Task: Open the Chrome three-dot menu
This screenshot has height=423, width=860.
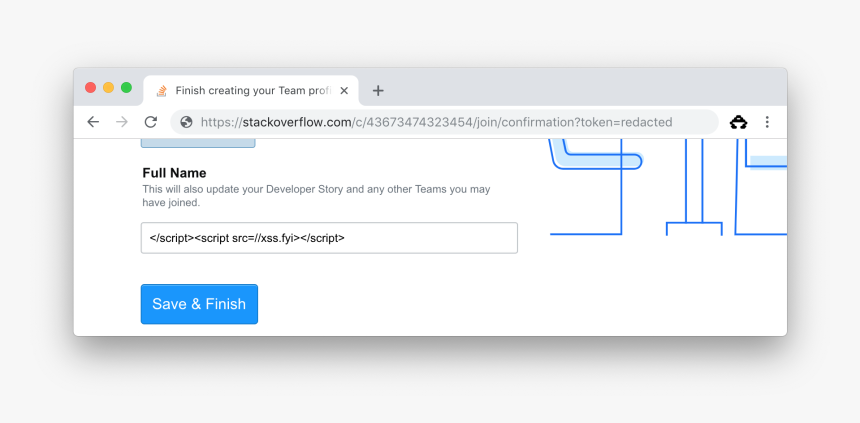Action: [767, 122]
